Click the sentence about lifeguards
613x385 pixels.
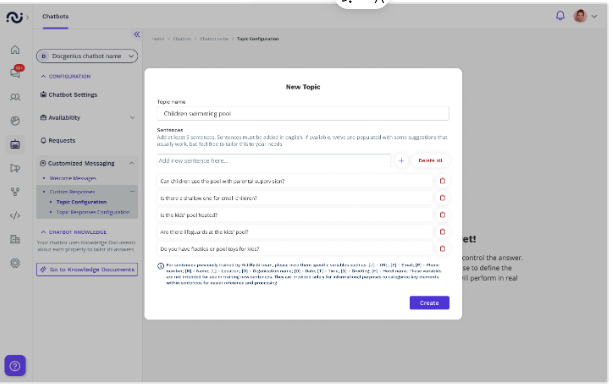pyautogui.click(x=295, y=232)
